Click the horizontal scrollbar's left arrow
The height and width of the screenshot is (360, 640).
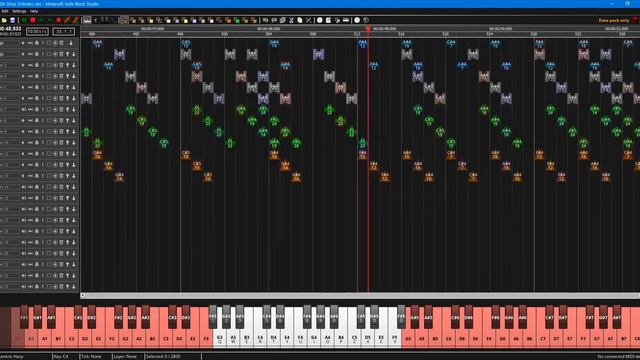(x=83, y=295)
